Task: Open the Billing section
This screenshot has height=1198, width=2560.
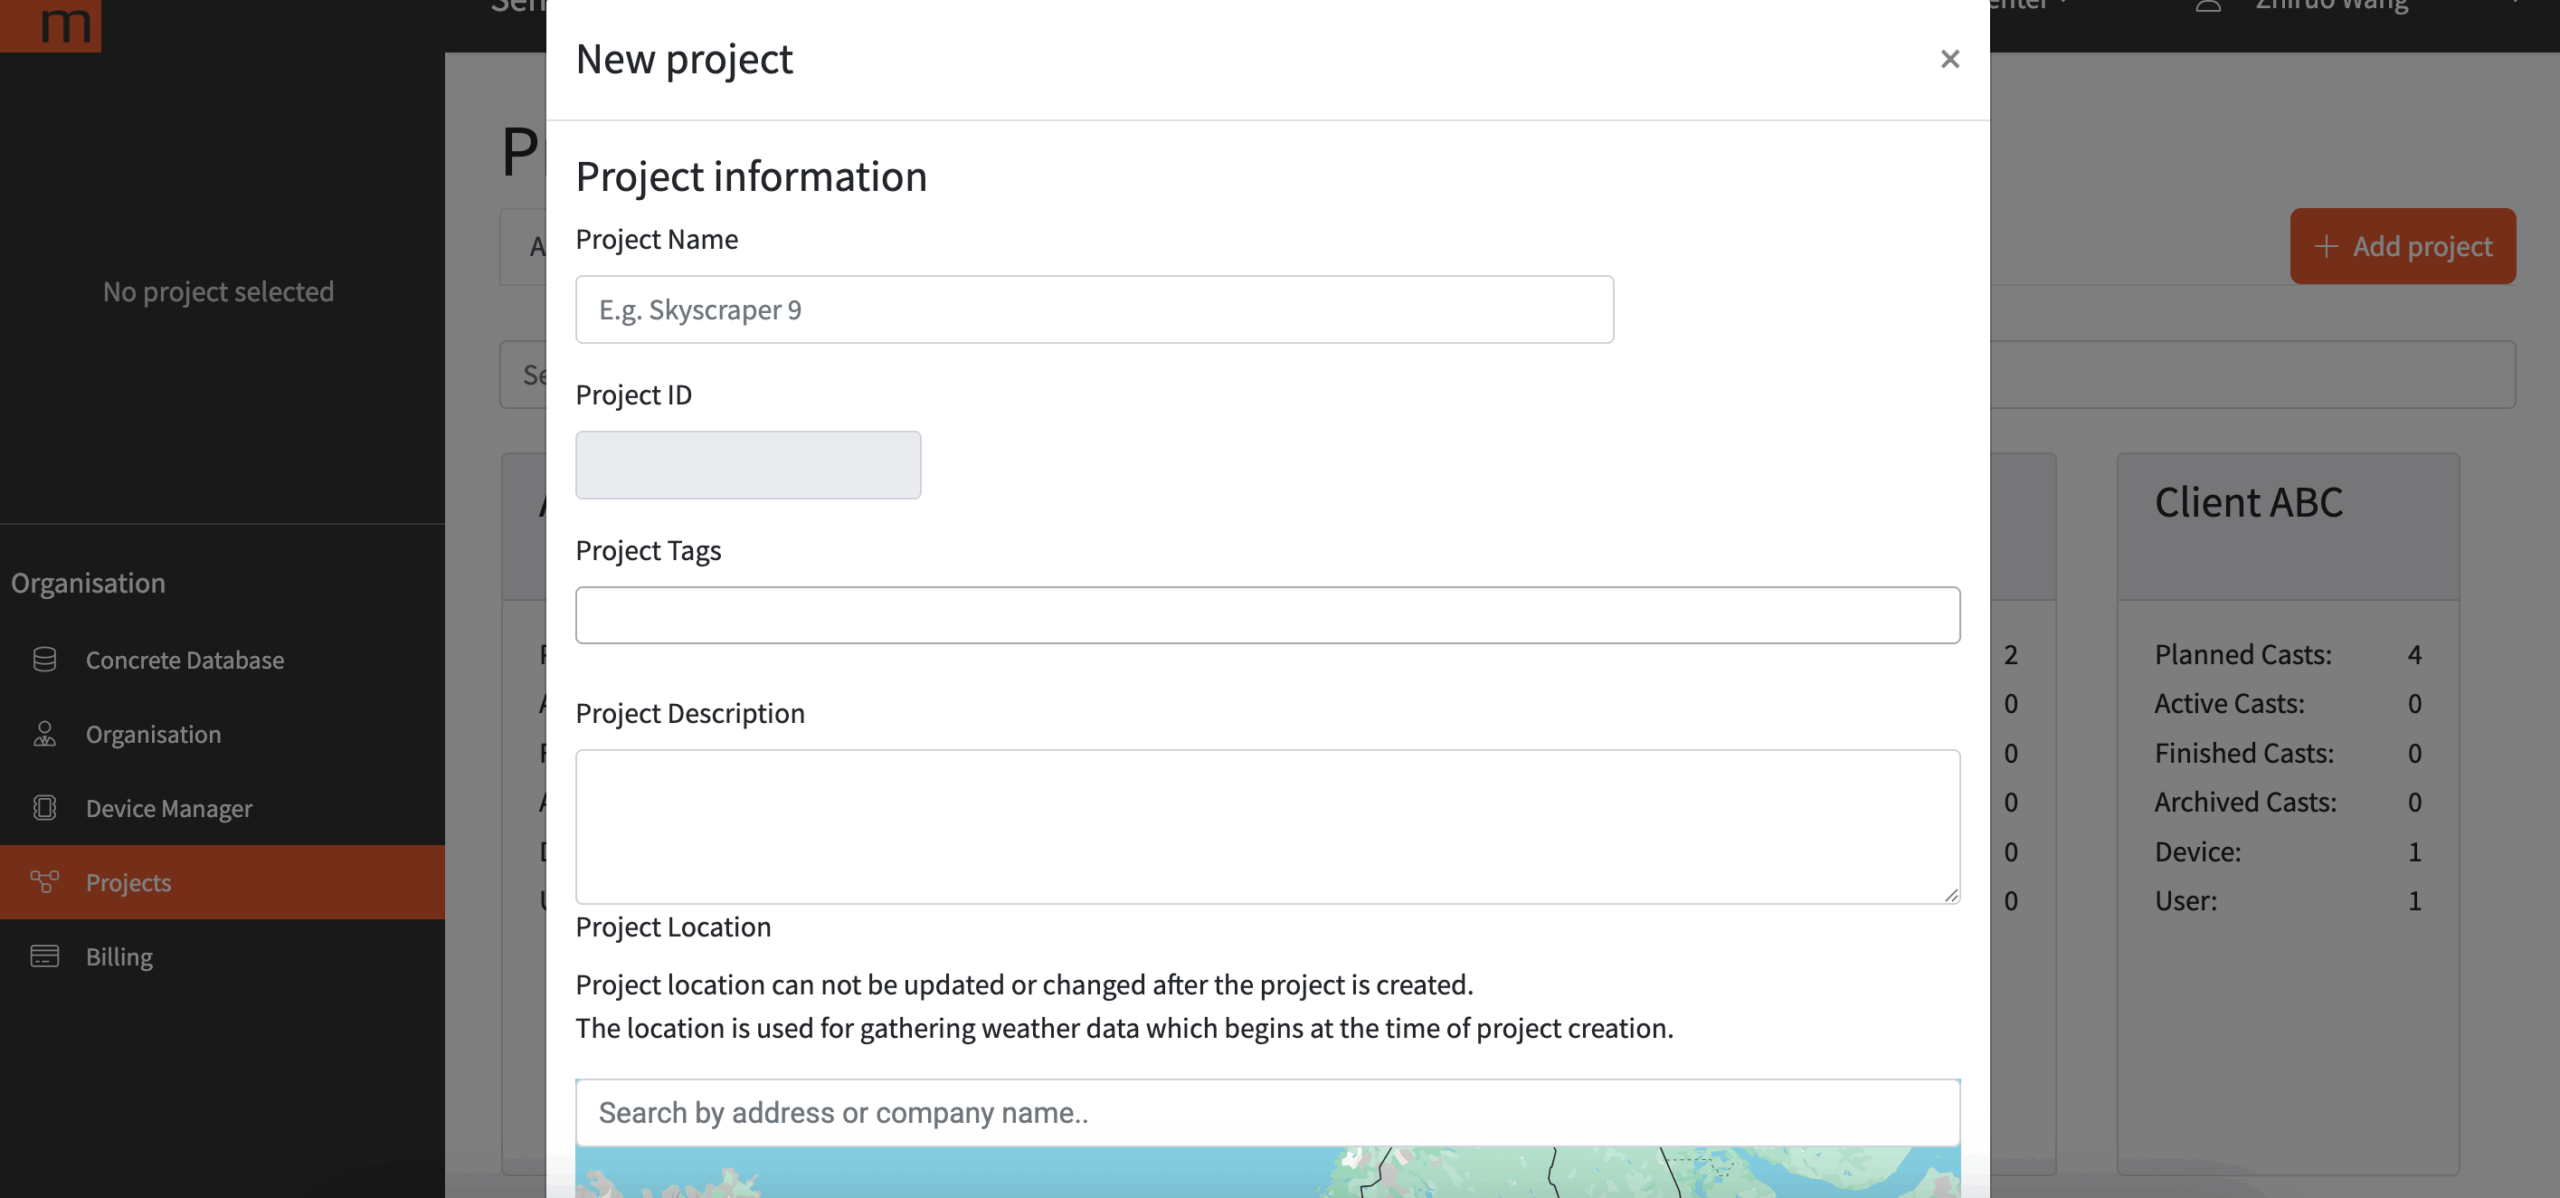Action: [x=119, y=956]
